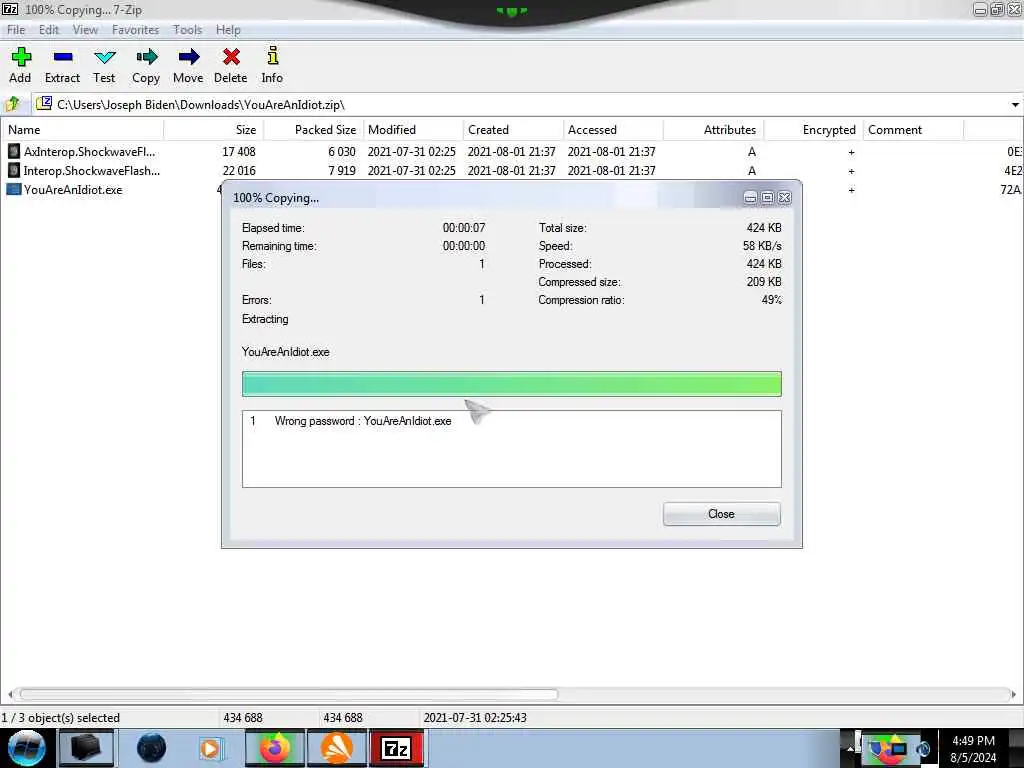The height and width of the screenshot is (768, 1024).
Task: Sort by the Comment column header
Action: pyautogui.click(x=913, y=130)
